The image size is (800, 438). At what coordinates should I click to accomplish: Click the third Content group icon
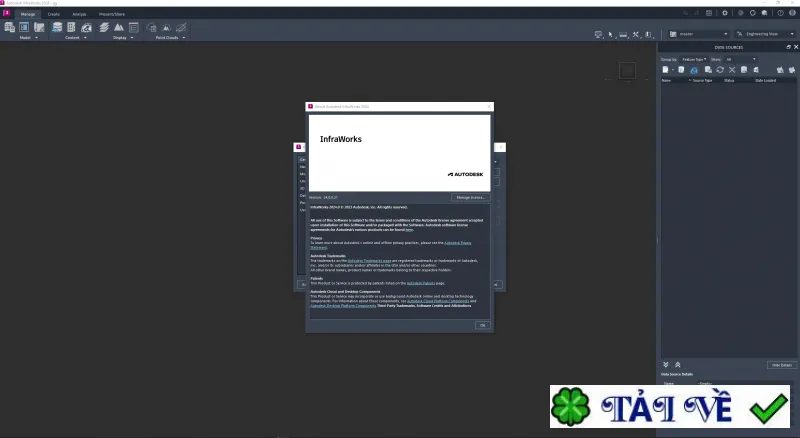(x=86, y=28)
